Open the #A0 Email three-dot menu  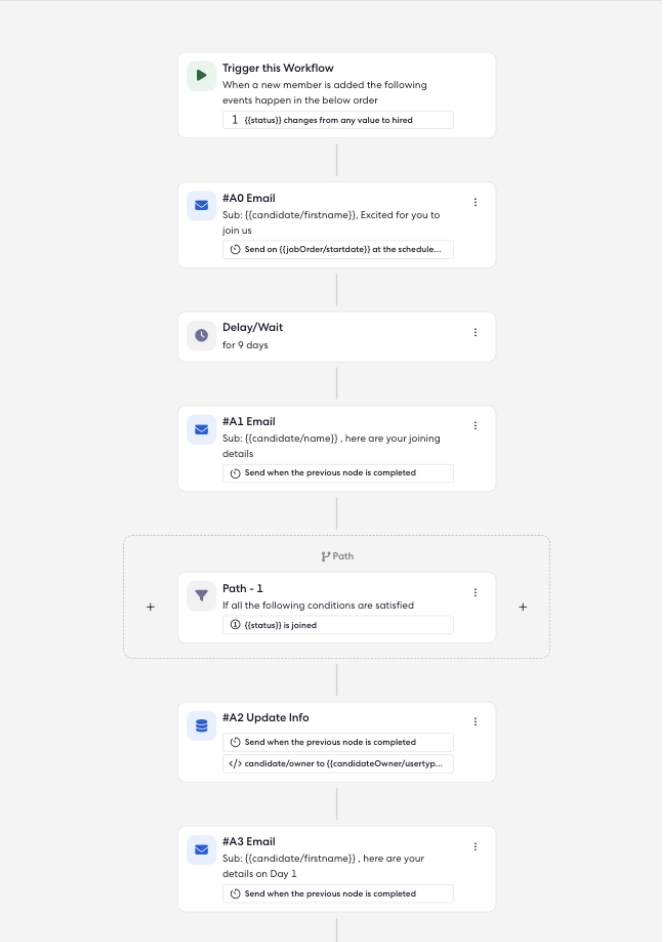475,202
